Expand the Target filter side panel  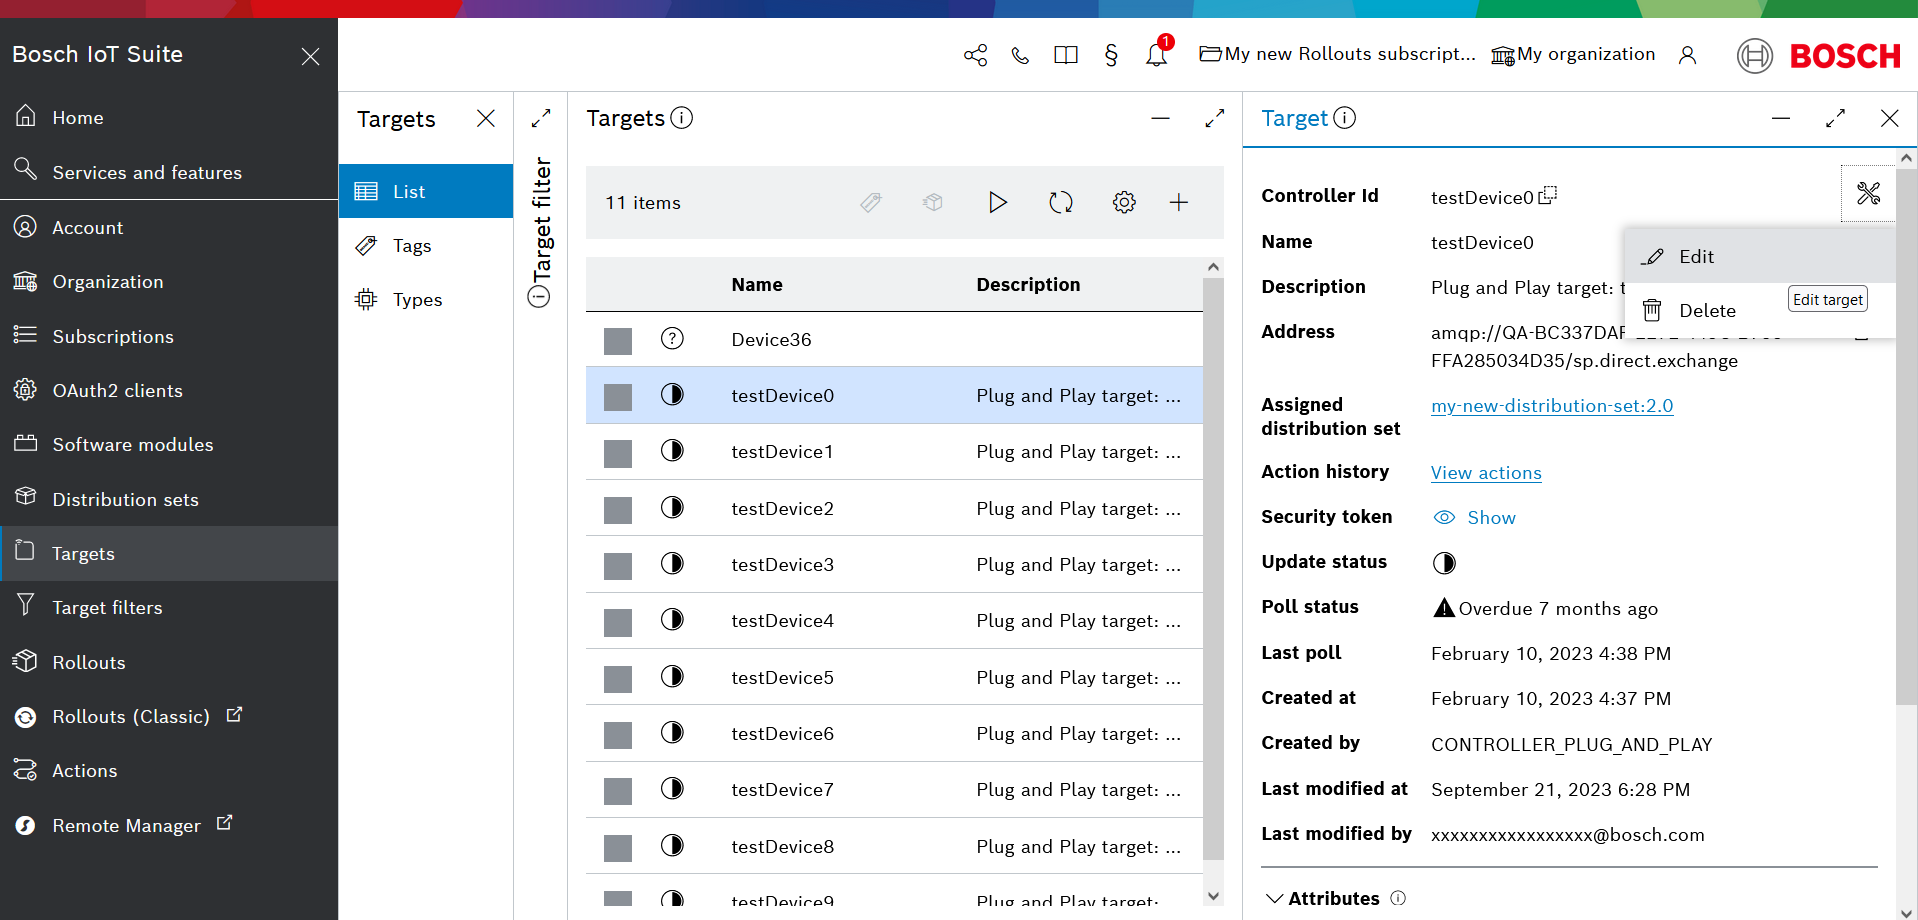(x=541, y=118)
